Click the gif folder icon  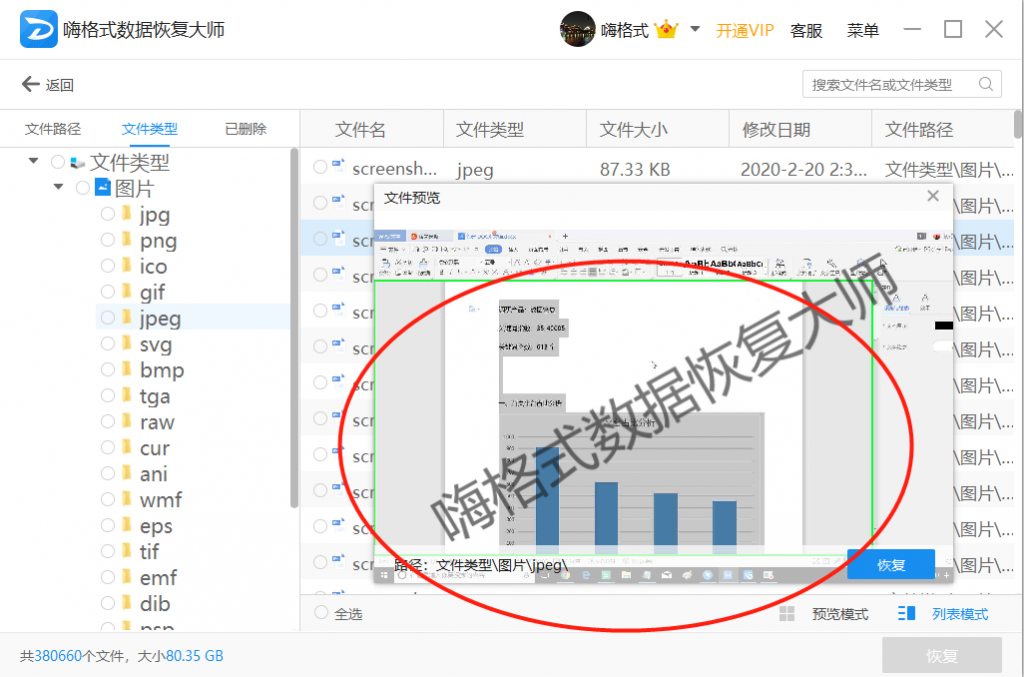127,291
